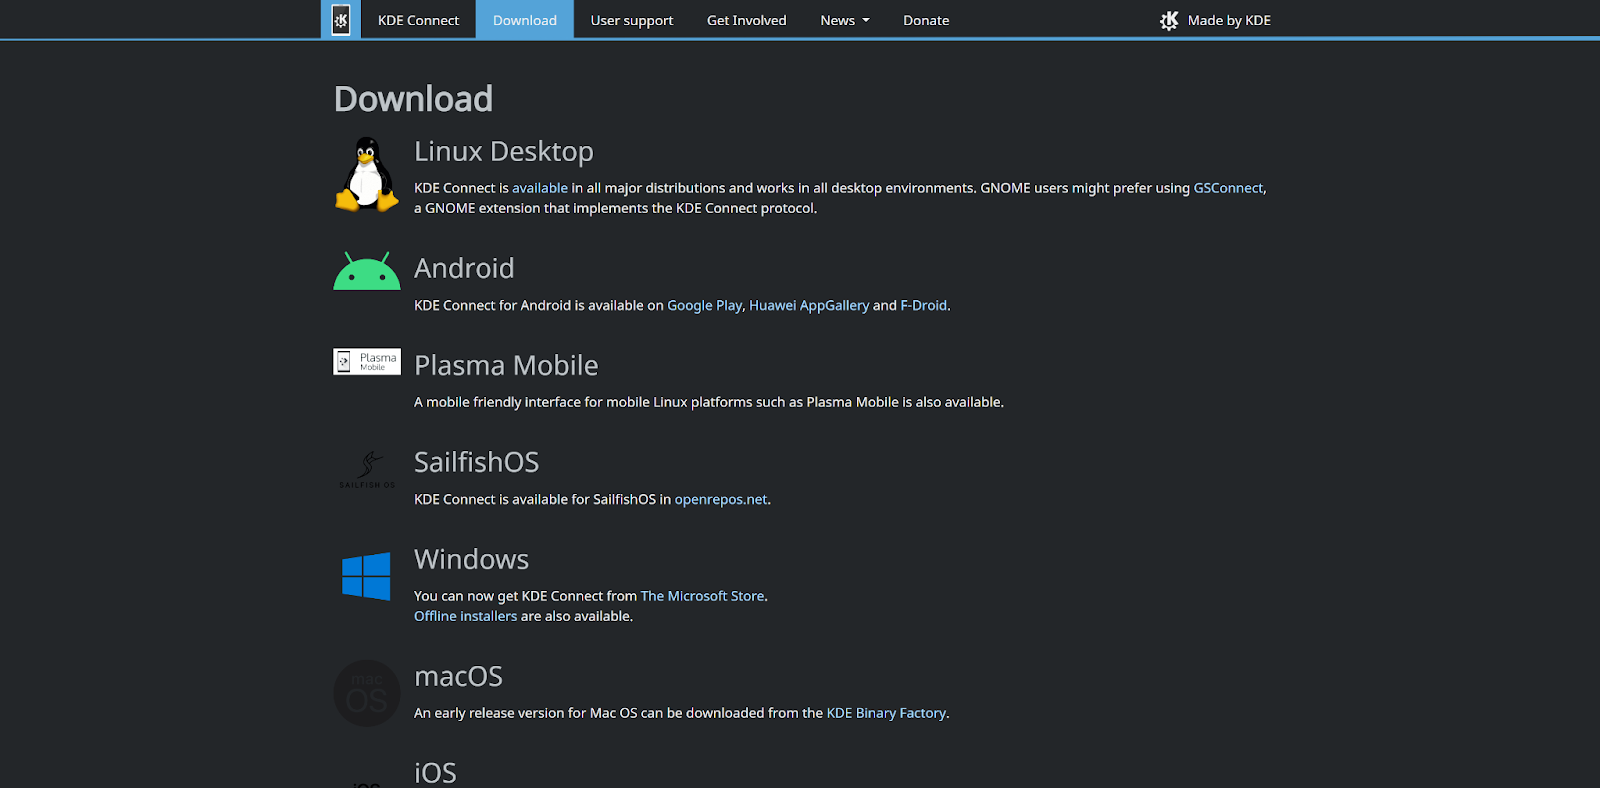1600x788 pixels.
Task: Open The Microsoft Store link
Action: click(702, 596)
